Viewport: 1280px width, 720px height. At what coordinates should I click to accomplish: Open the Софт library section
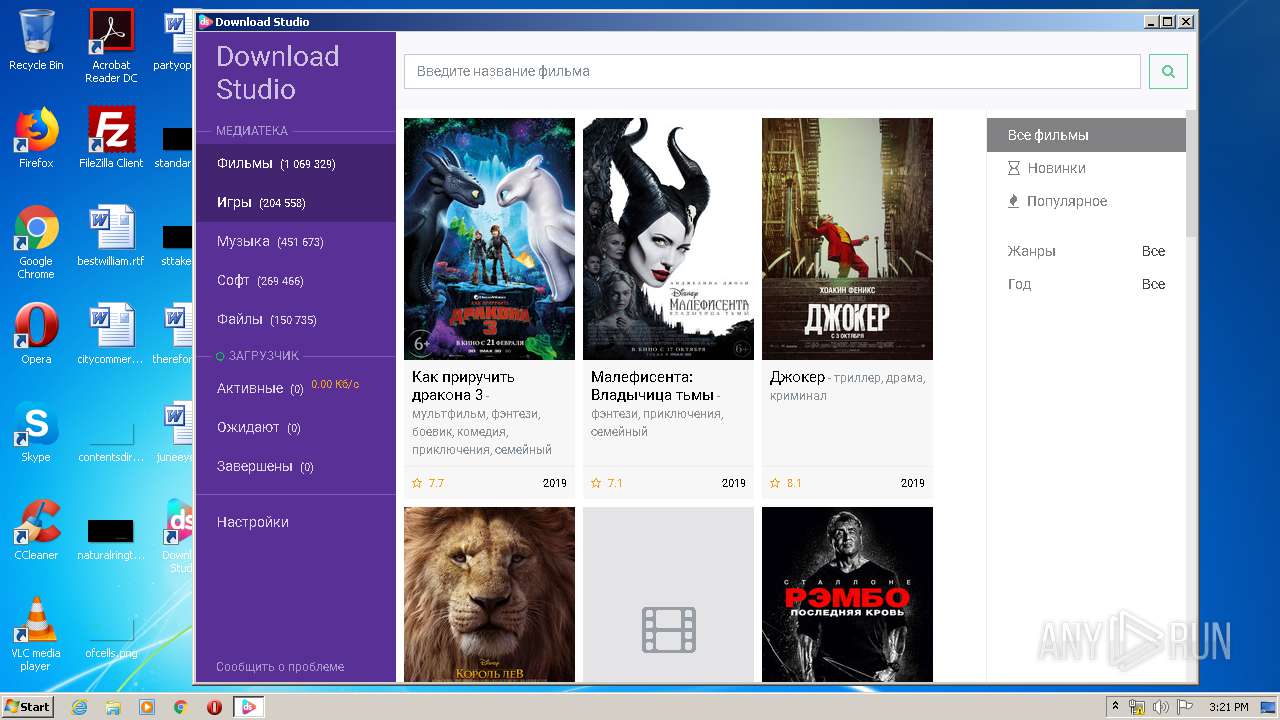(x=296, y=280)
